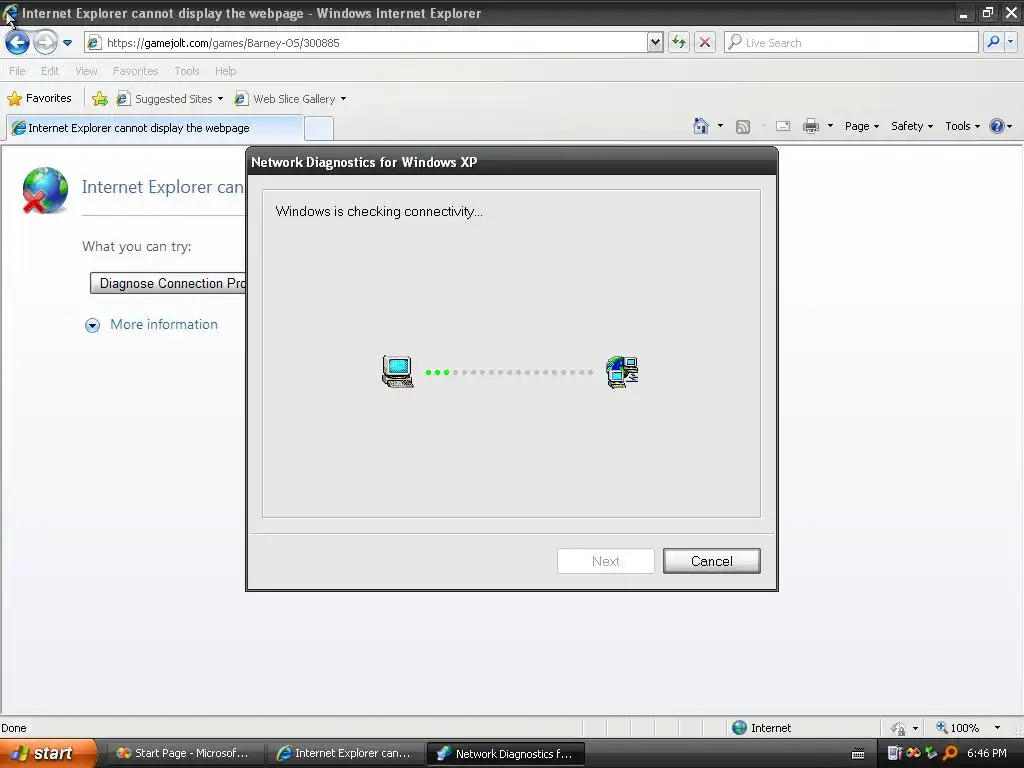The height and width of the screenshot is (768, 1024).
Task: Click the orange magnifier tray icon
Action: (951, 754)
